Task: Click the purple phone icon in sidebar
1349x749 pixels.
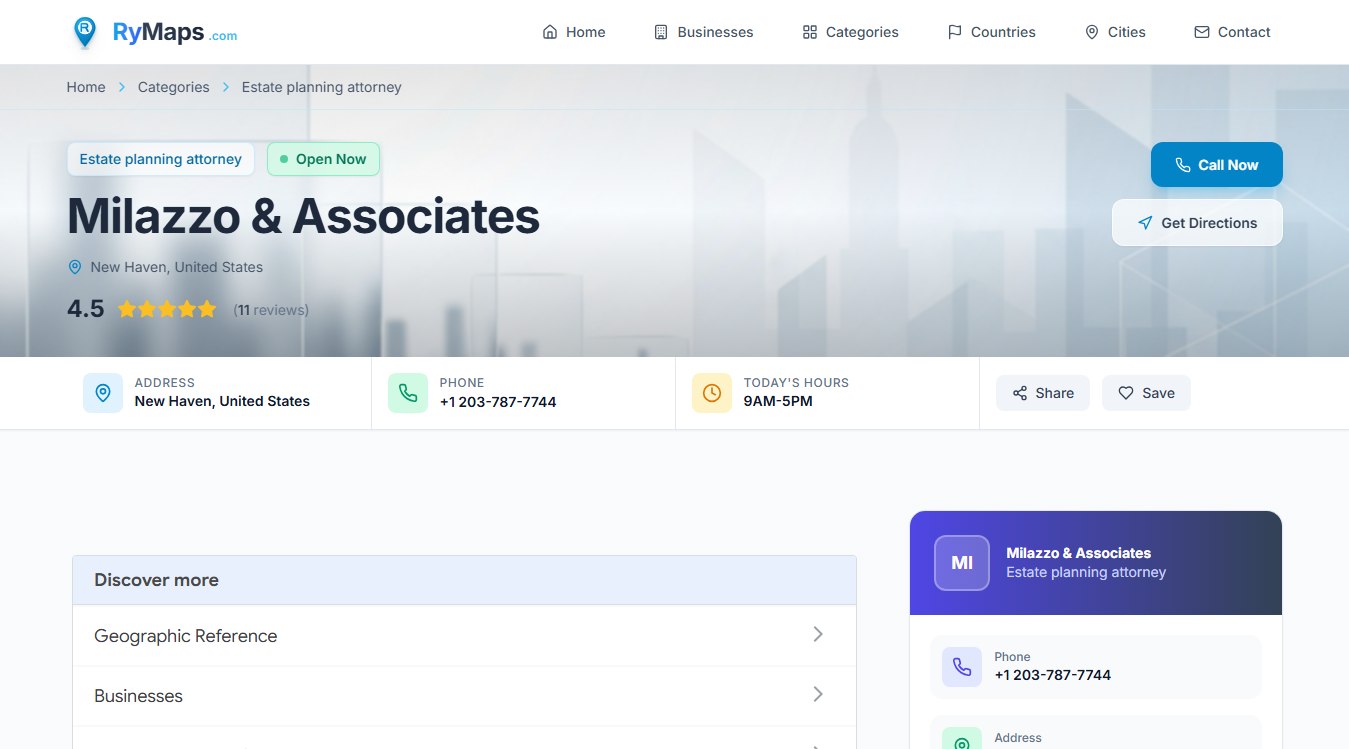Action: click(962, 667)
